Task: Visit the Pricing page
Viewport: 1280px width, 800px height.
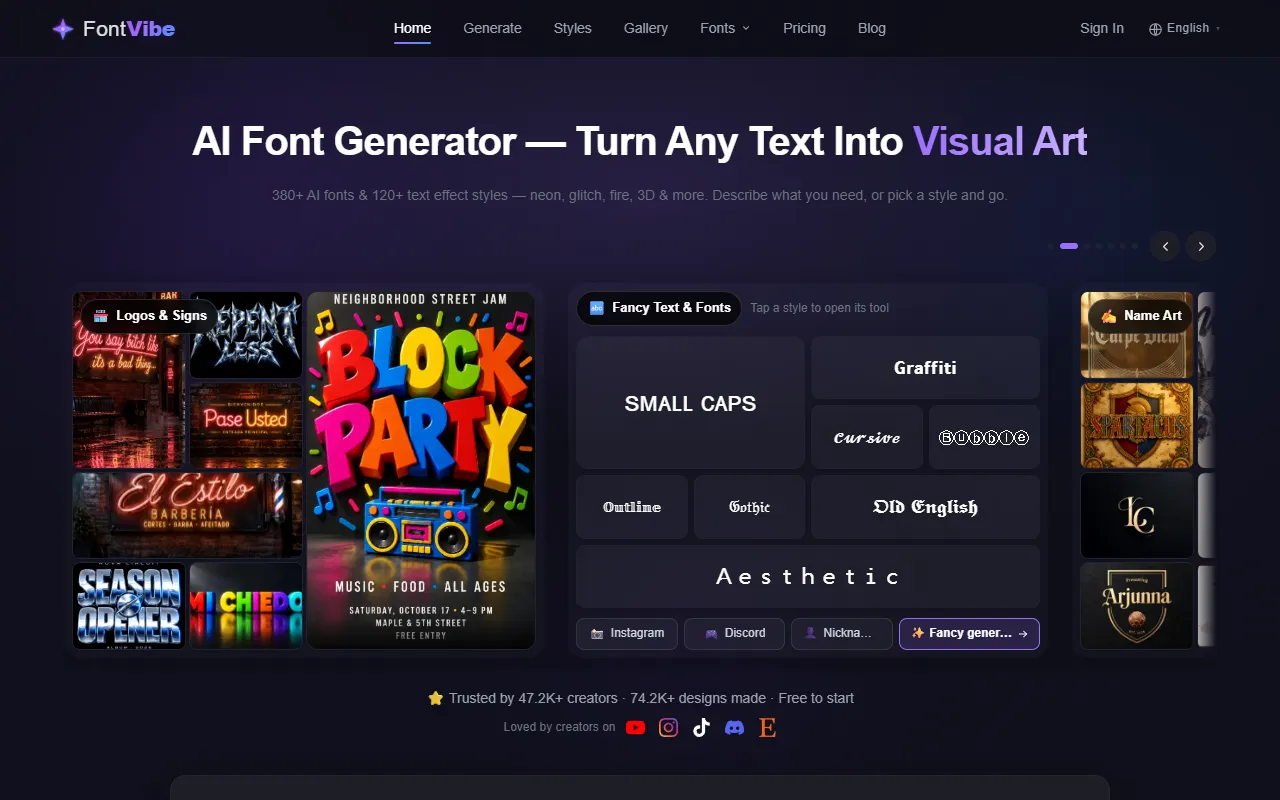Action: pyautogui.click(x=805, y=28)
